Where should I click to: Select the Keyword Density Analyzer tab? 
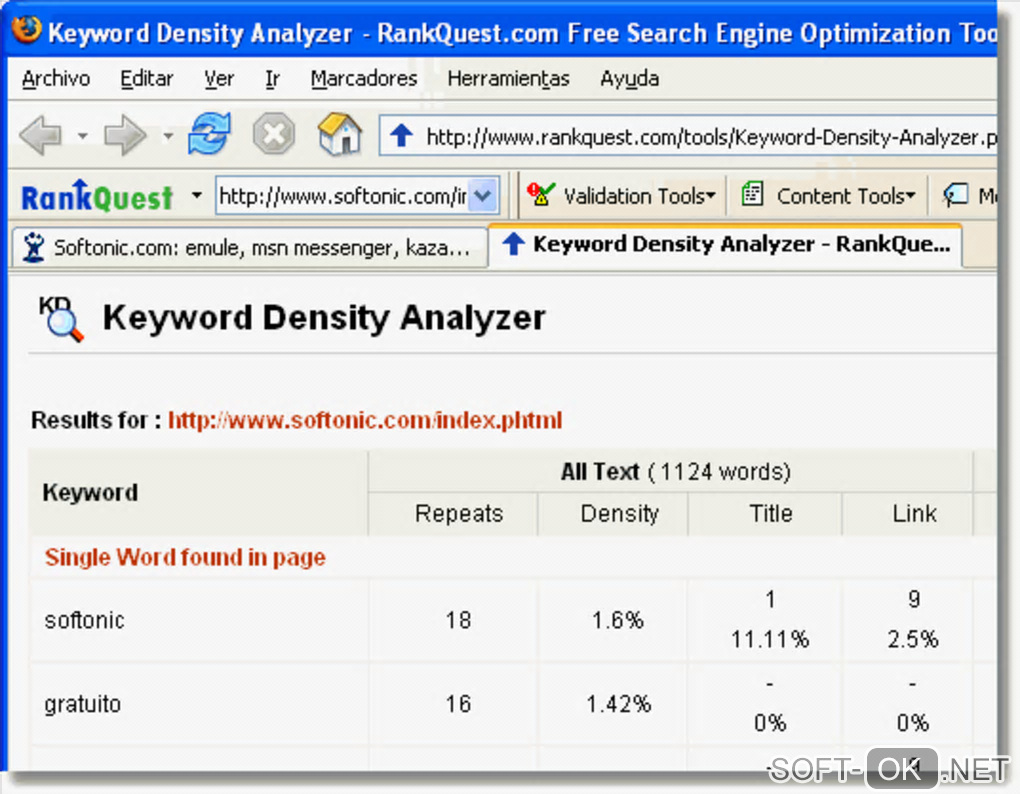tap(725, 245)
